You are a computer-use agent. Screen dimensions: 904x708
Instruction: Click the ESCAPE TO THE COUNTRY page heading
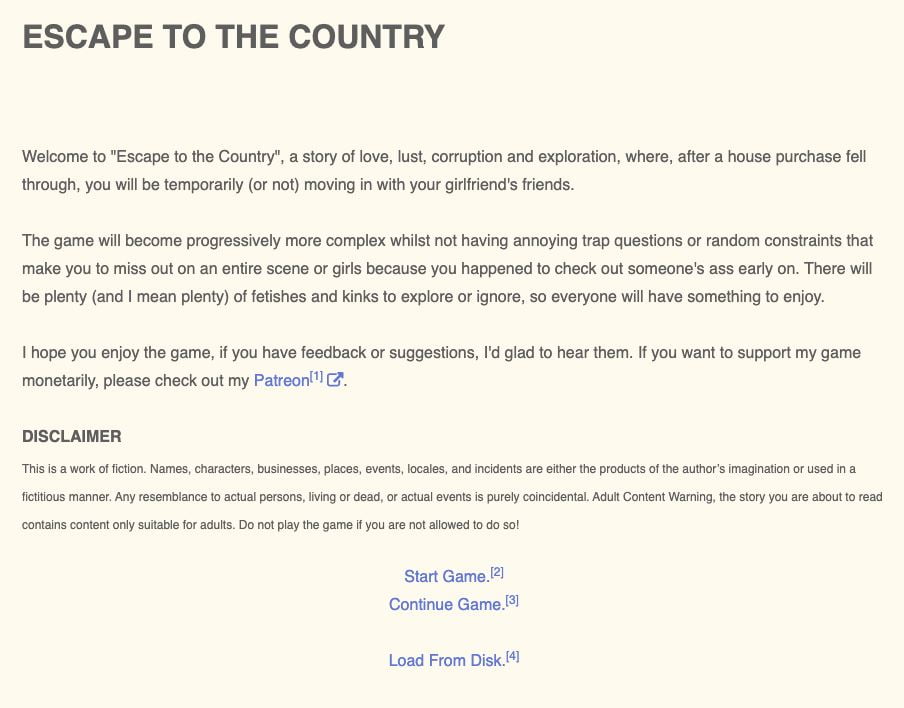[233, 37]
